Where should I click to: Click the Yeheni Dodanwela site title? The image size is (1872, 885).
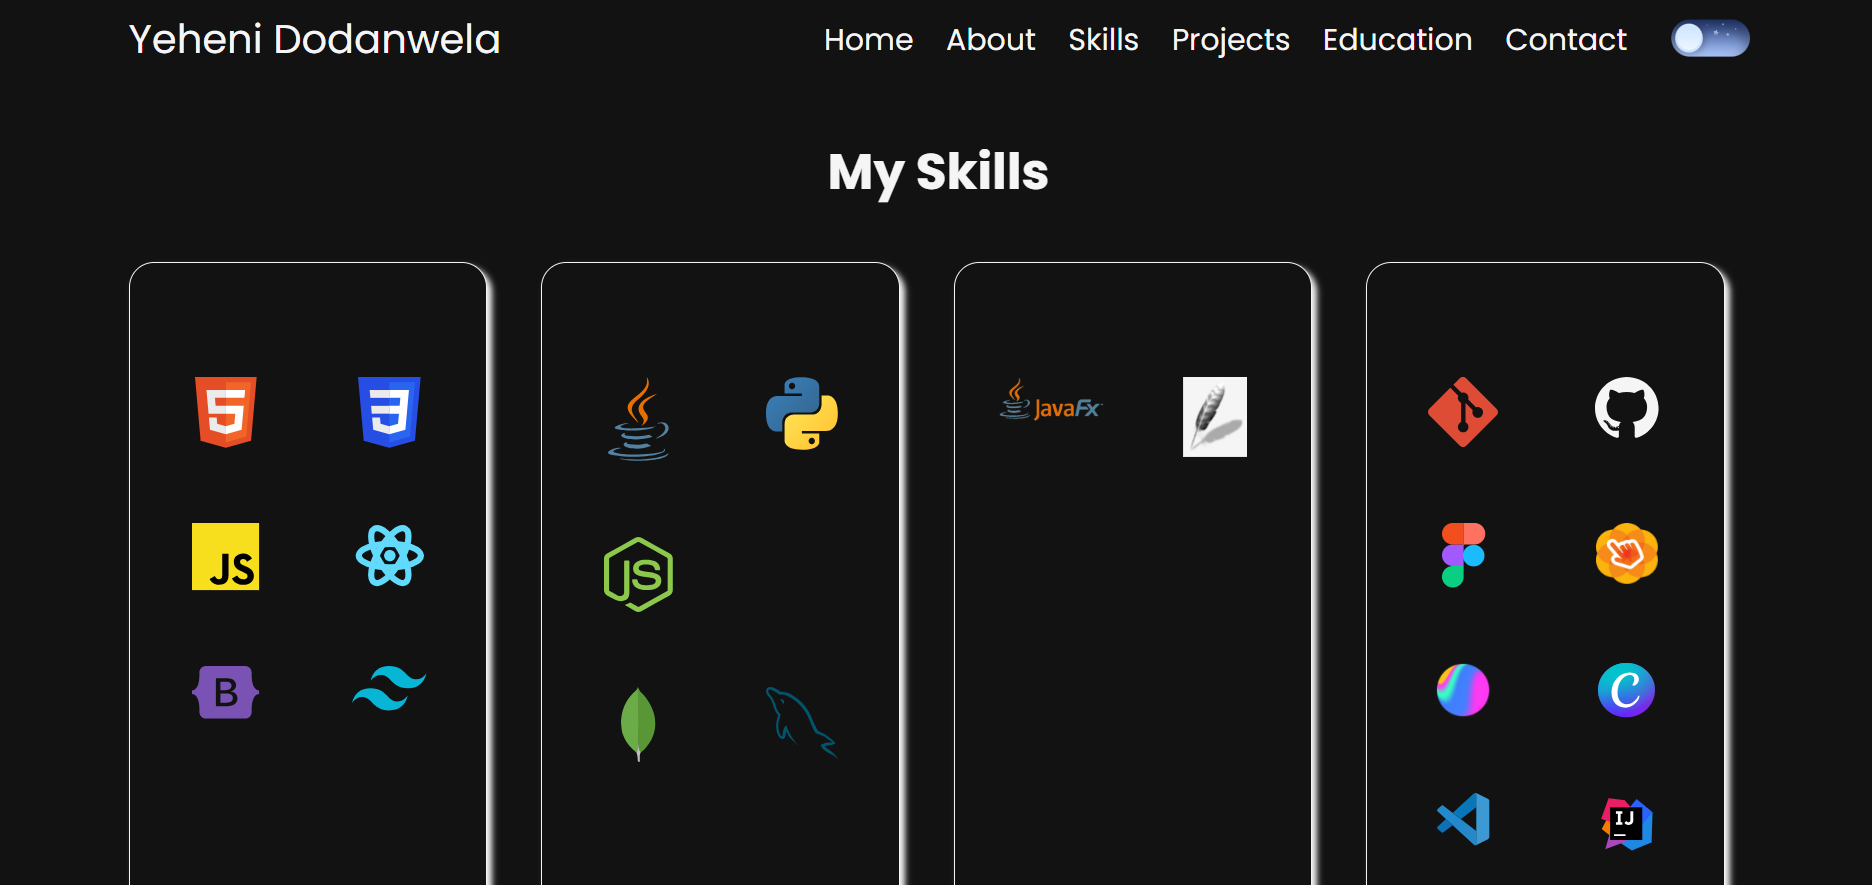coord(315,39)
